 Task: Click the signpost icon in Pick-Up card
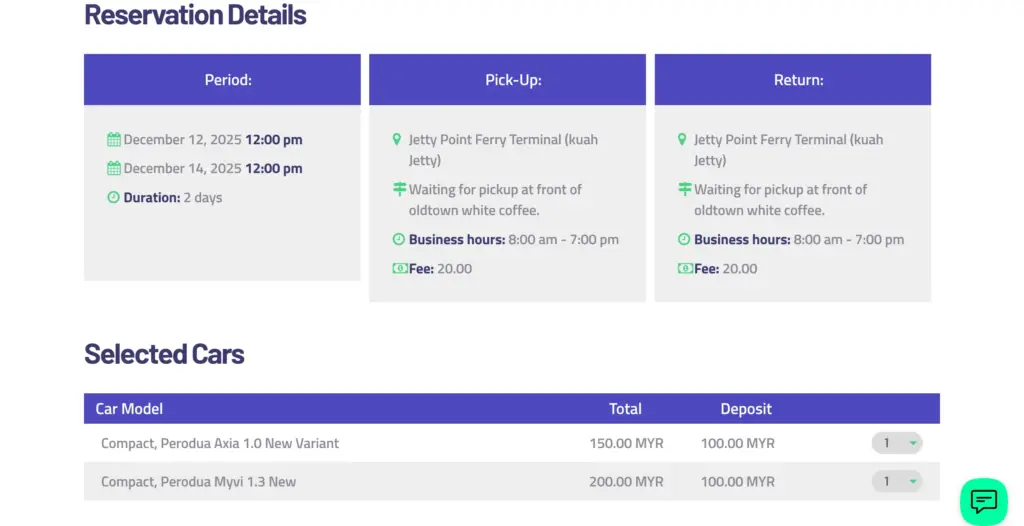point(399,189)
